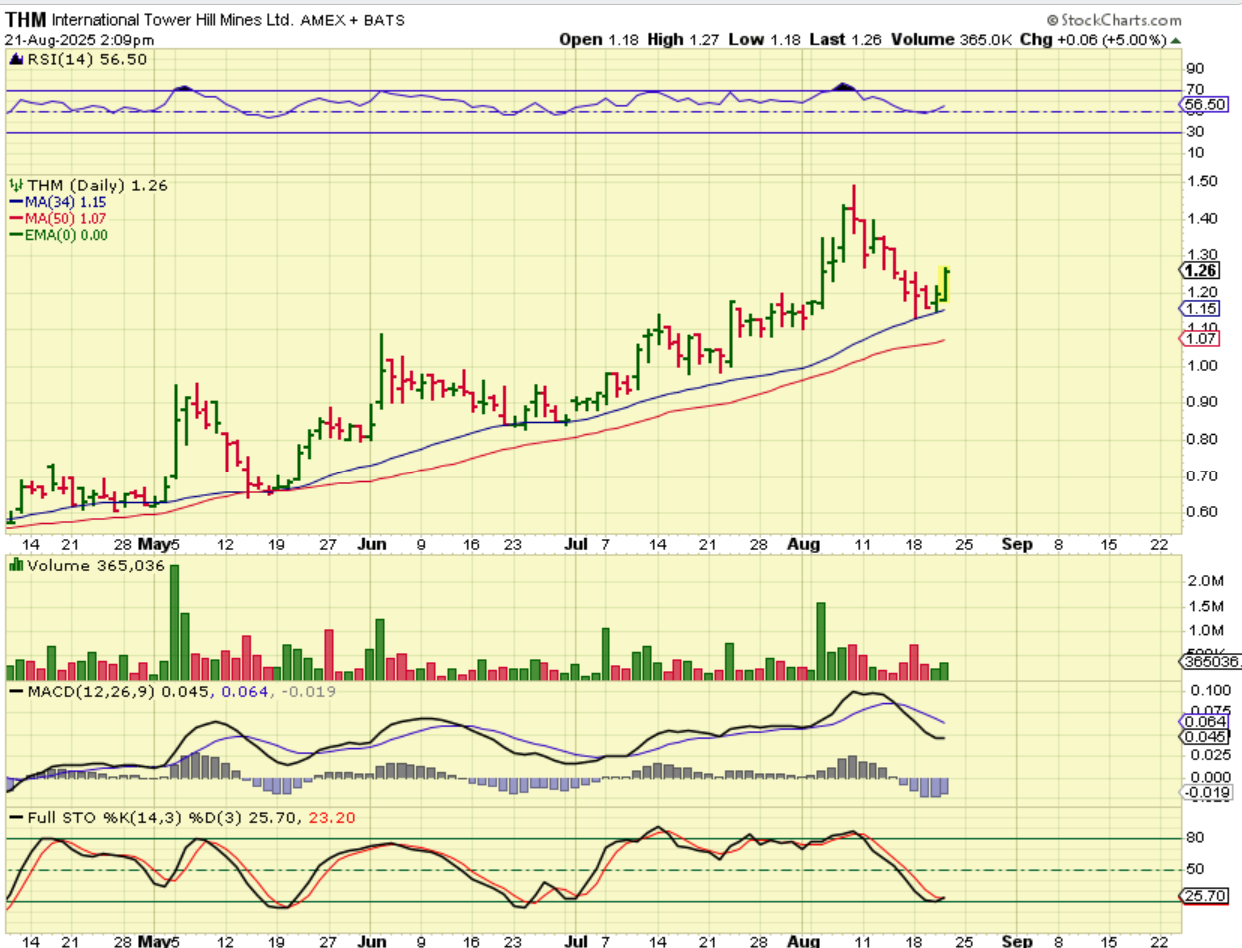
Task: Click the yellow highlighted latest price bar
Action: pos(944,285)
